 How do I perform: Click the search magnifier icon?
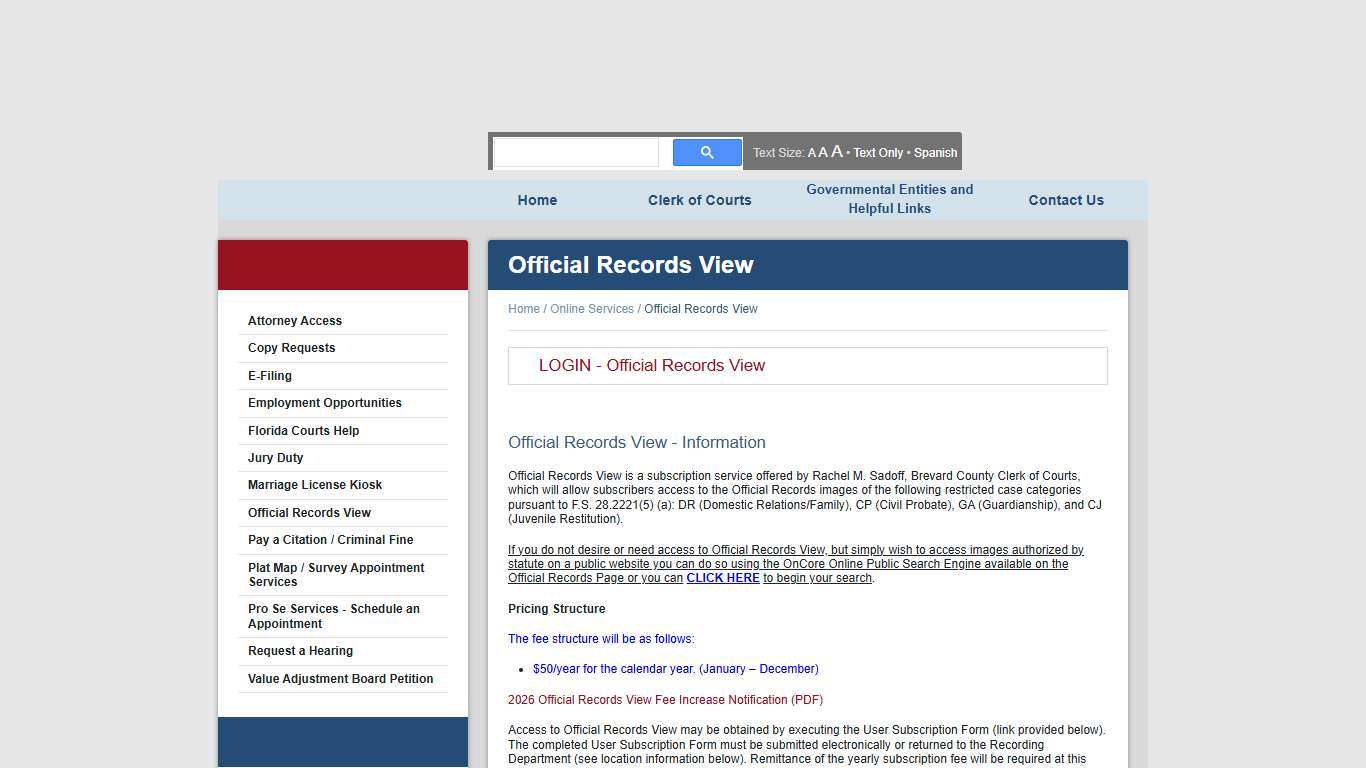[x=706, y=151]
